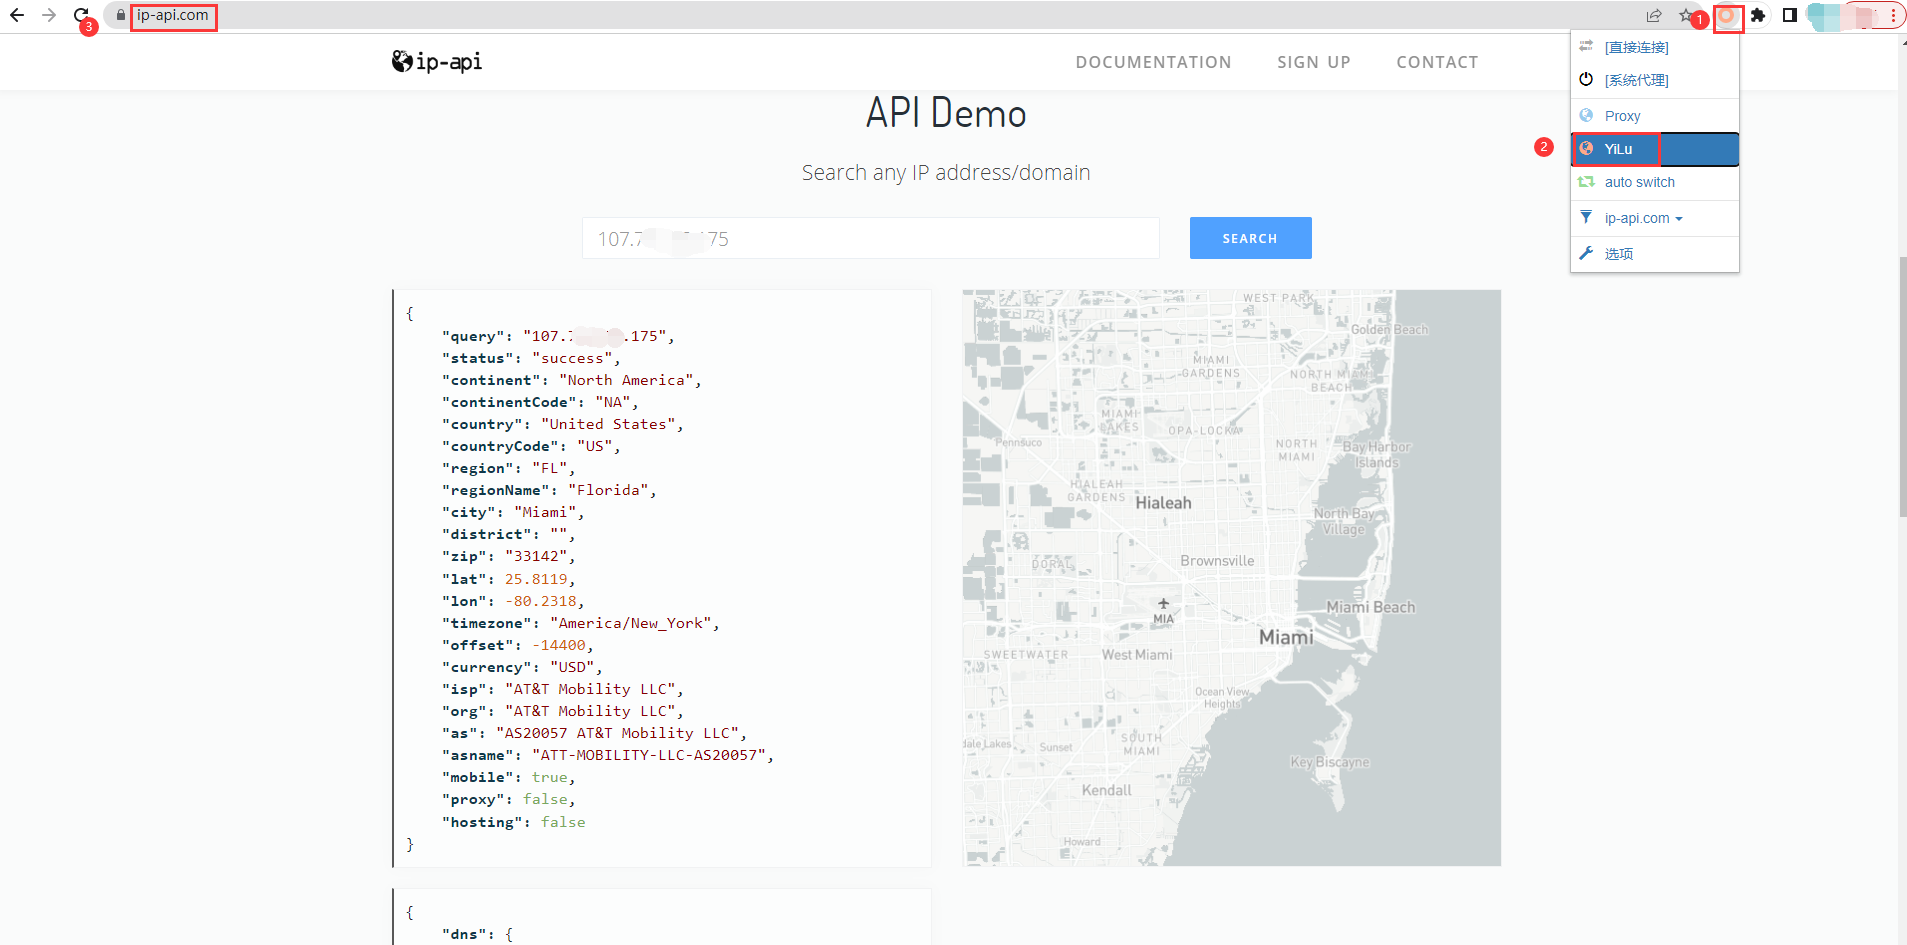1907x945 pixels.
Task: Click the lon value -80.2318
Action: pos(541,601)
